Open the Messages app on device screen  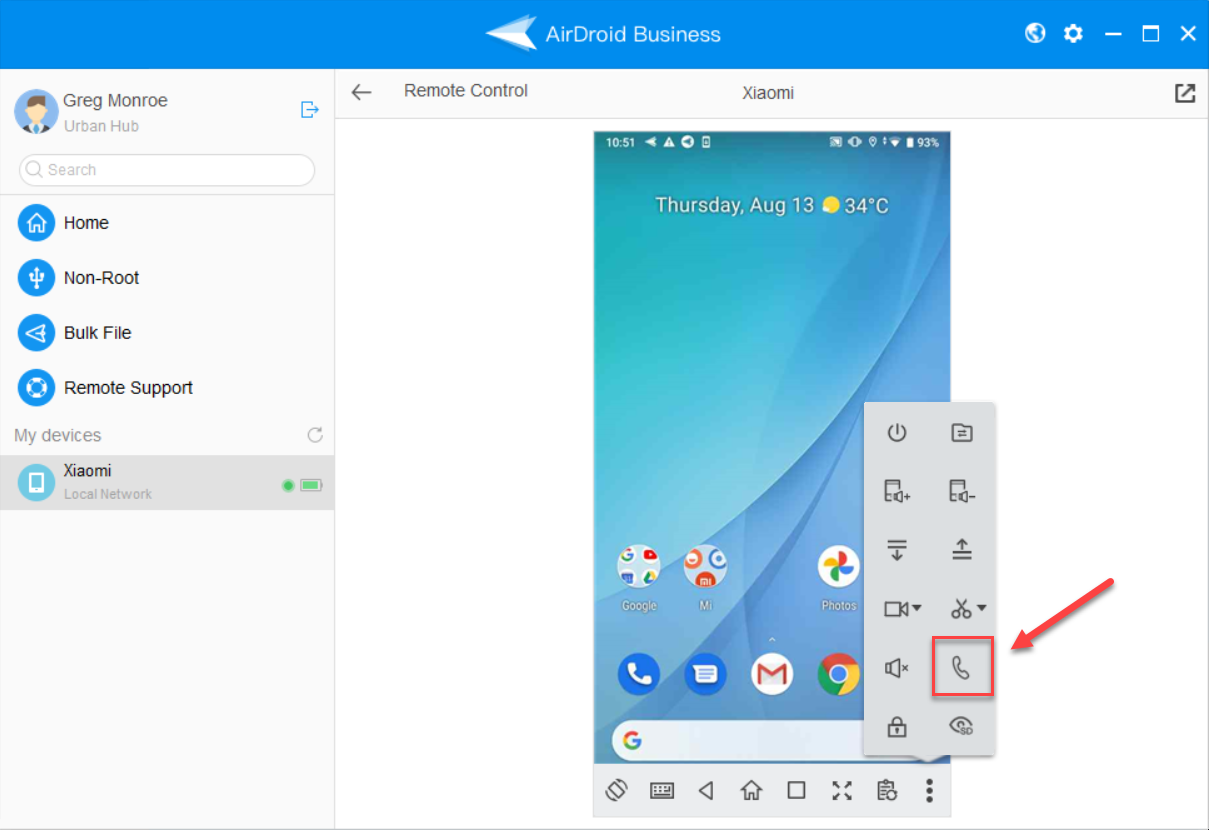pyautogui.click(x=705, y=674)
